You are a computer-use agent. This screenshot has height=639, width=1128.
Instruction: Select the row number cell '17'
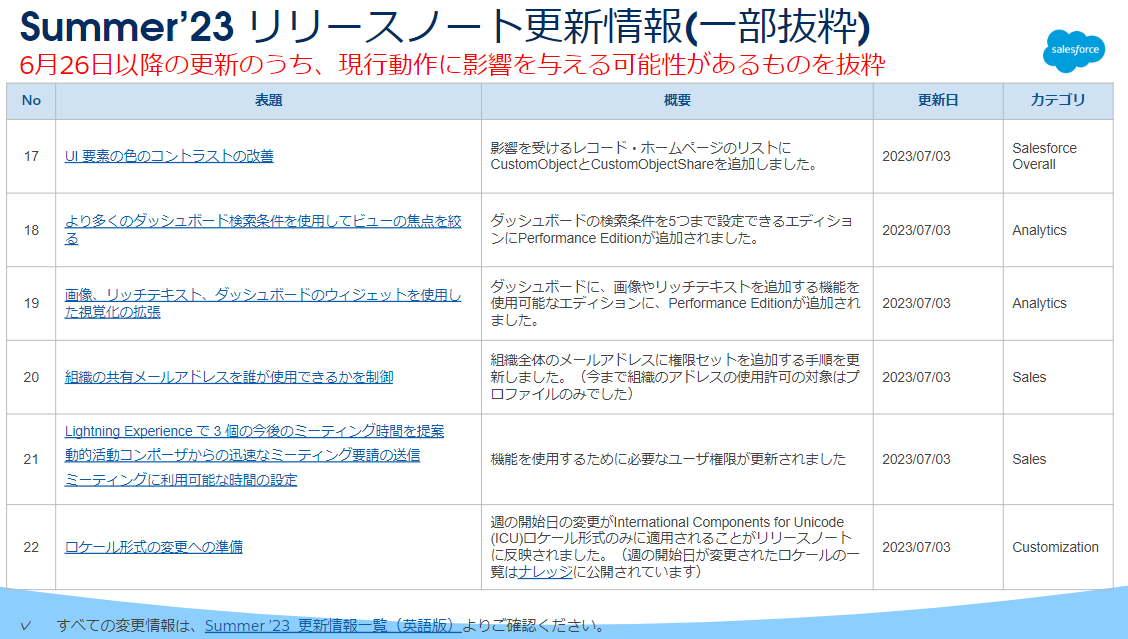31,156
